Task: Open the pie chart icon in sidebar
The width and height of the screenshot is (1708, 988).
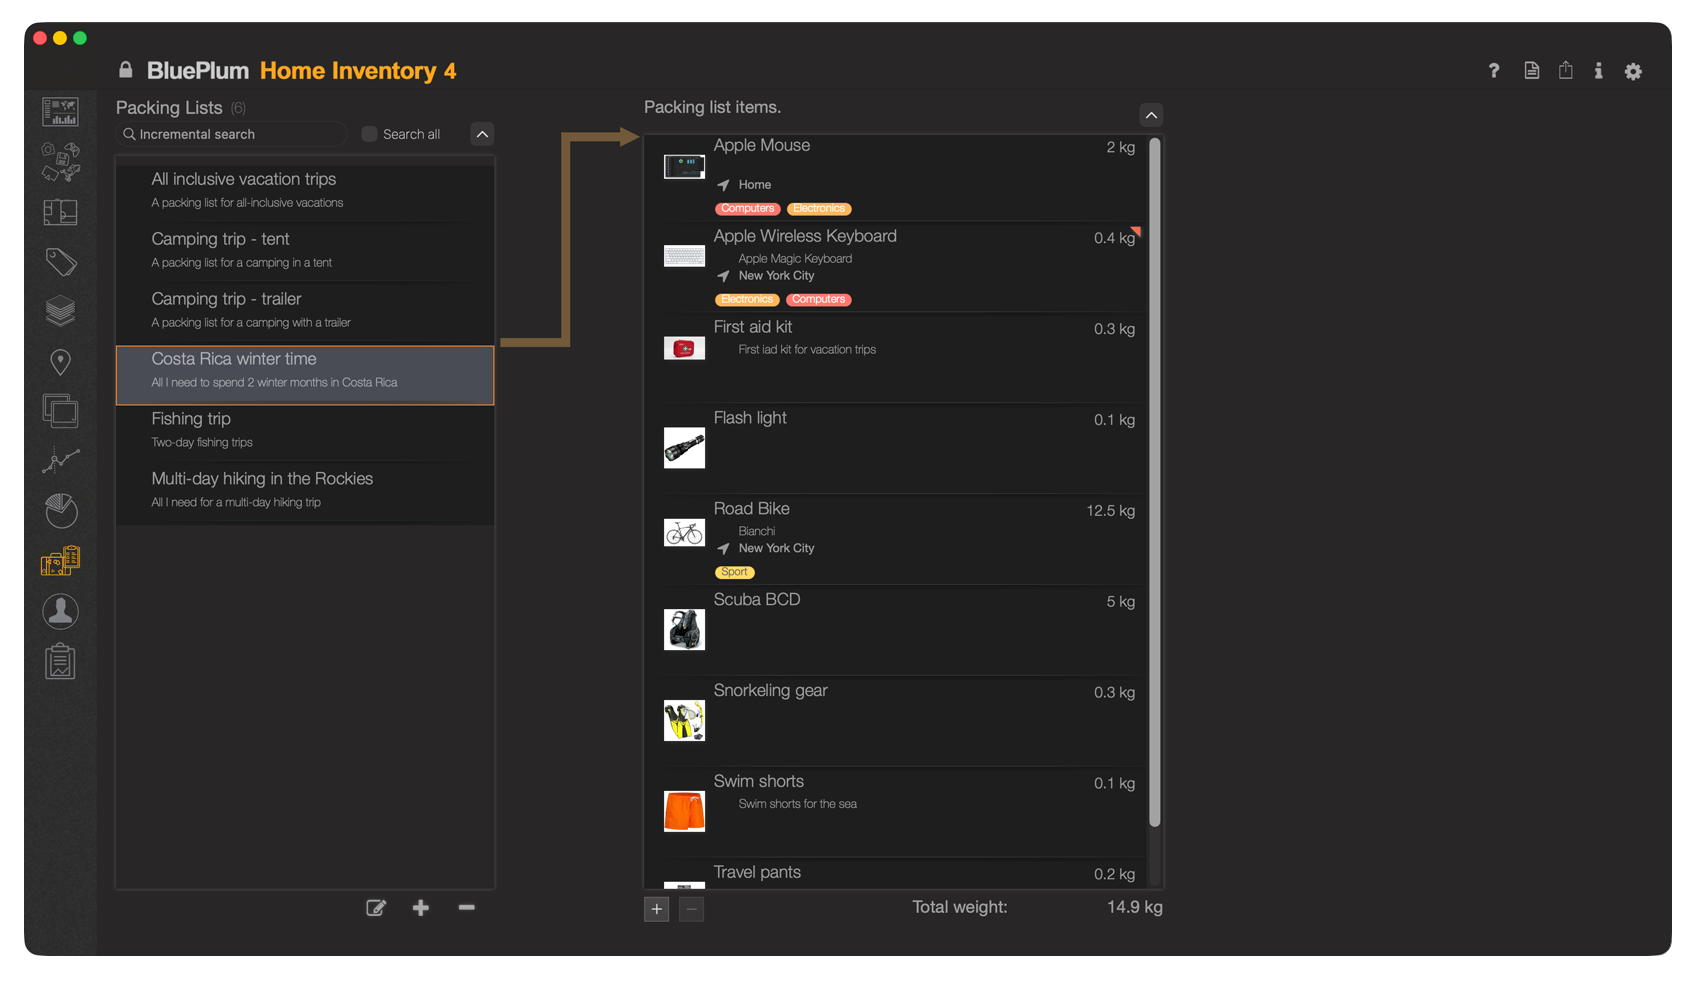Action: point(60,511)
